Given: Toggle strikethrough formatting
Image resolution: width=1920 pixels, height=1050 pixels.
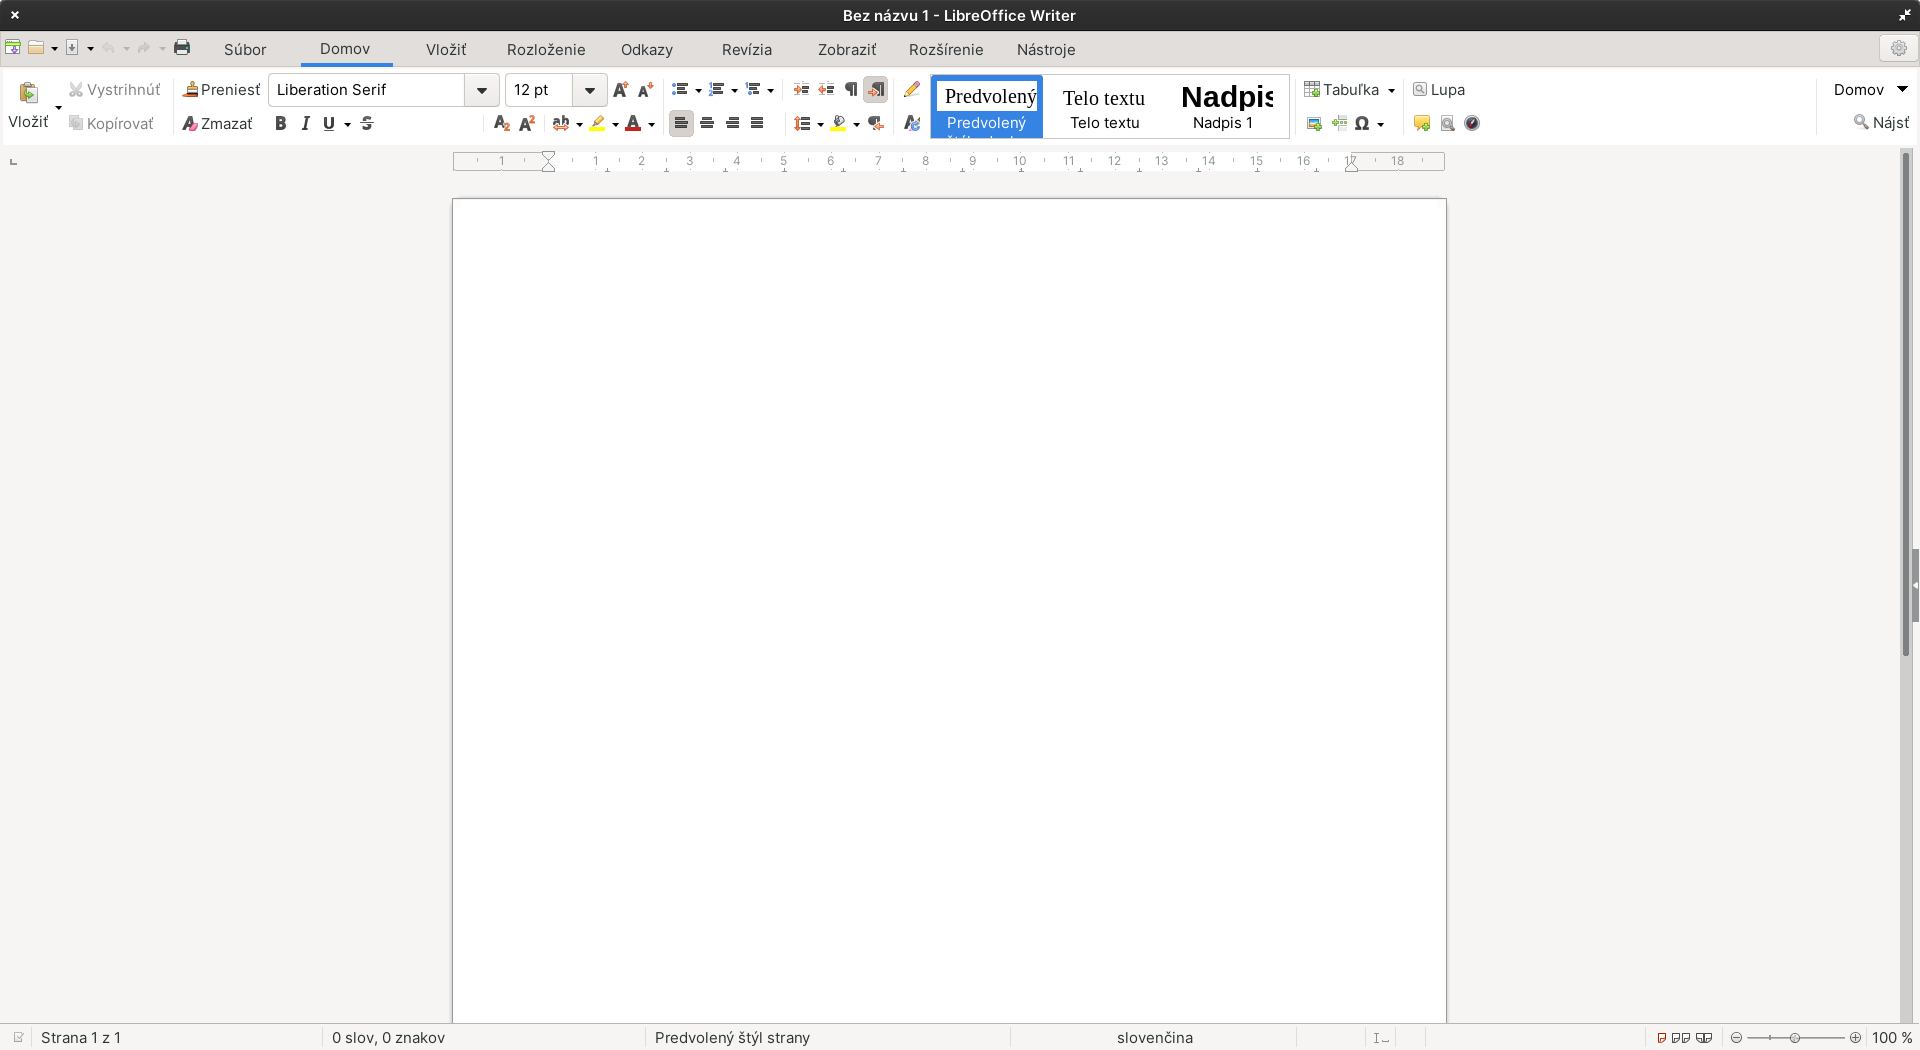Looking at the screenshot, I should pos(367,123).
